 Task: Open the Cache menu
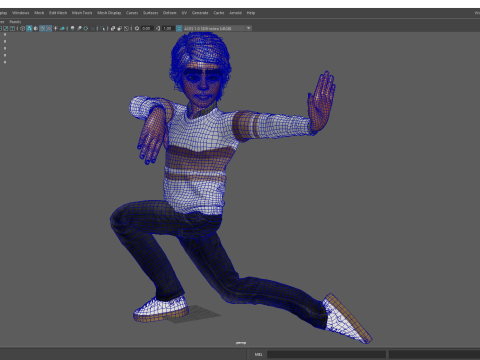coord(219,13)
